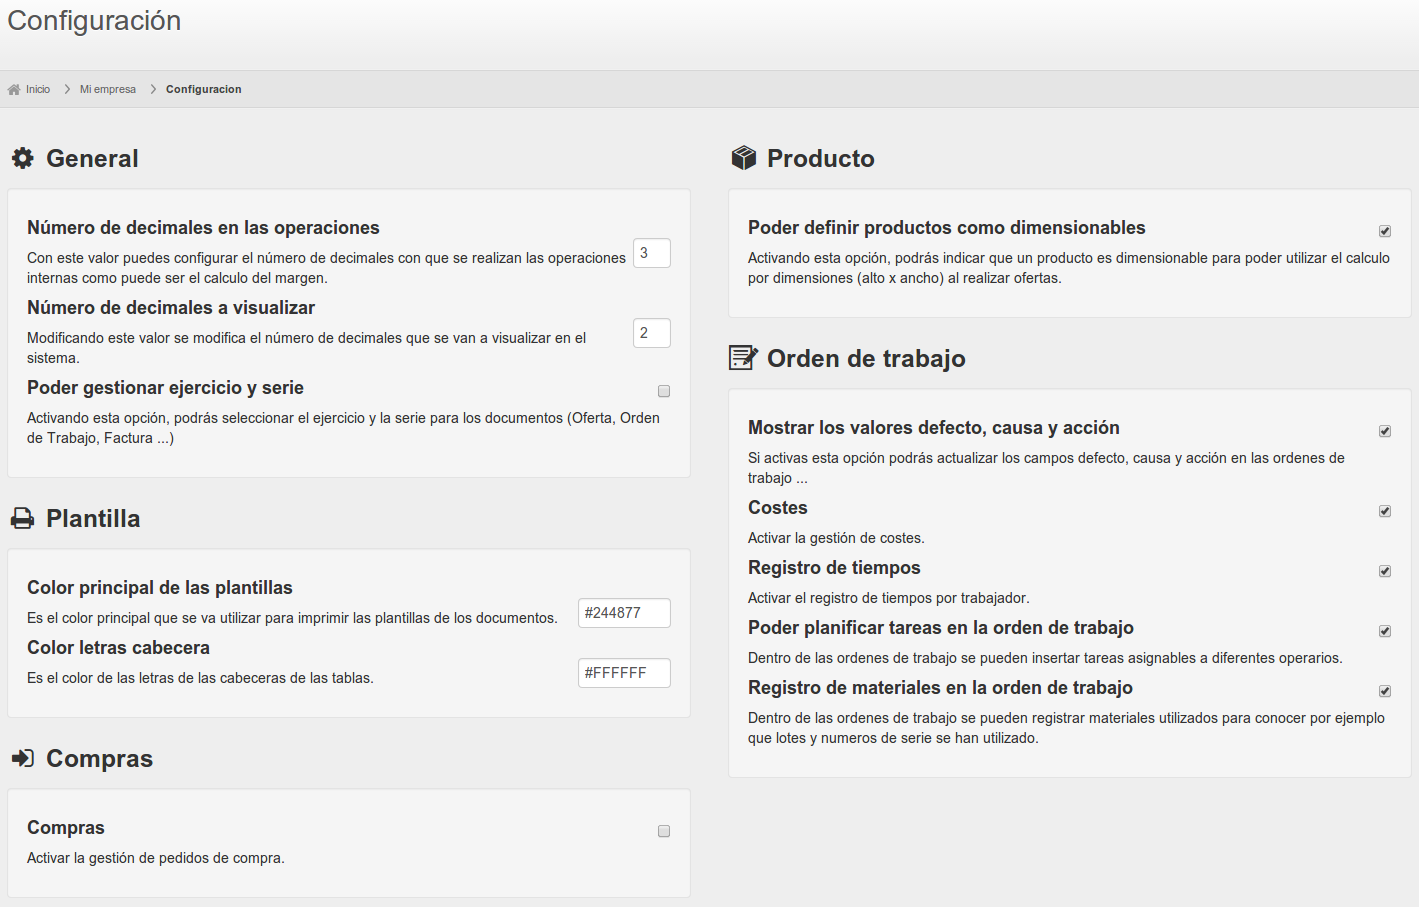The image size is (1419, 907).
Task: Click the text 'Activar la gestión de costes.'
Action: [836, 538]
